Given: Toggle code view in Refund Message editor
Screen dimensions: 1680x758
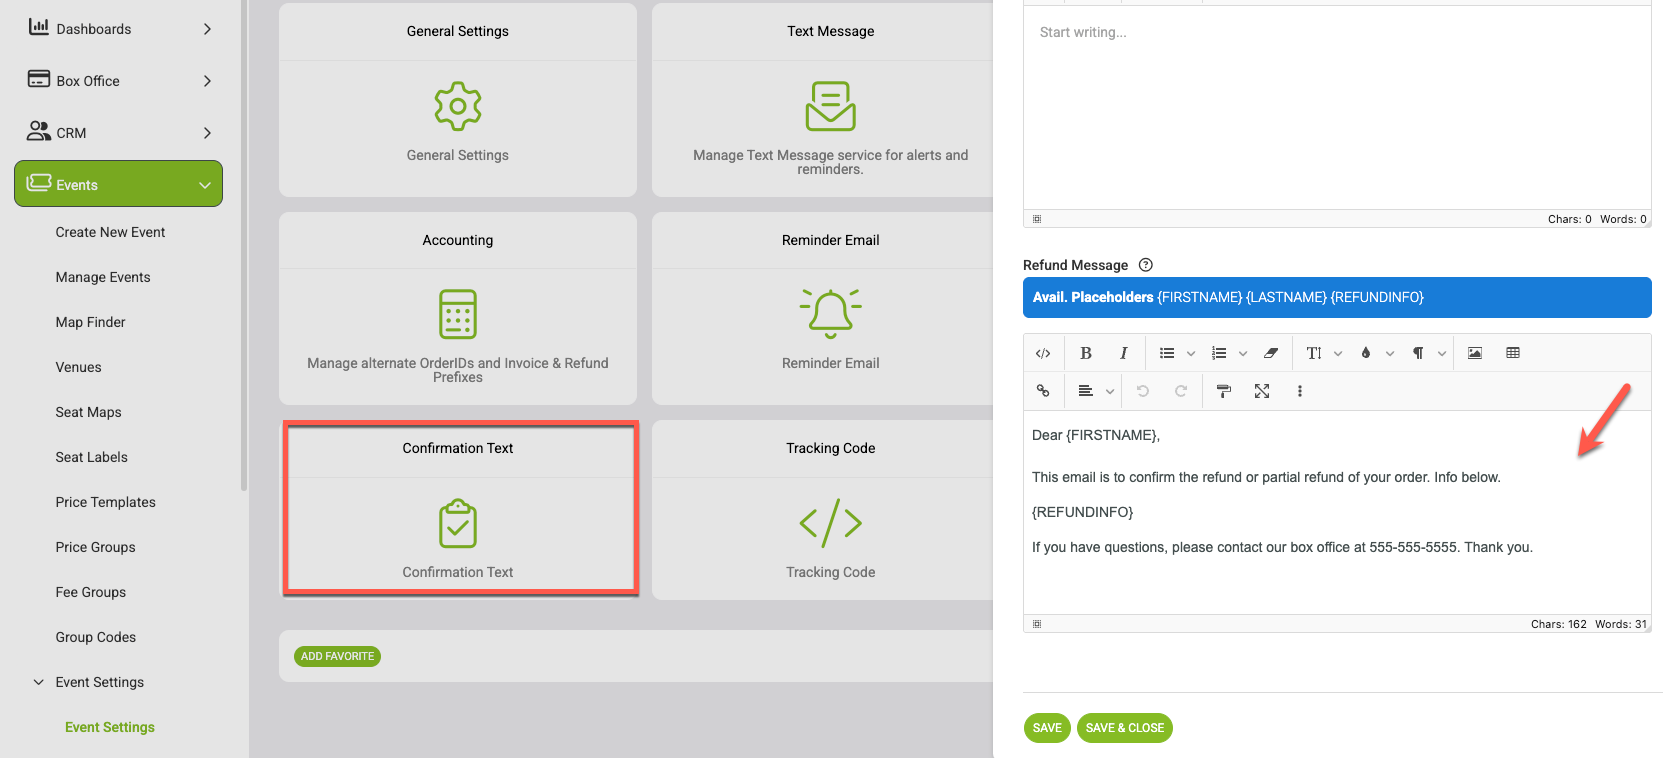Looking at the screenshot, I should pyautogui.click(x=1043, y=353).
